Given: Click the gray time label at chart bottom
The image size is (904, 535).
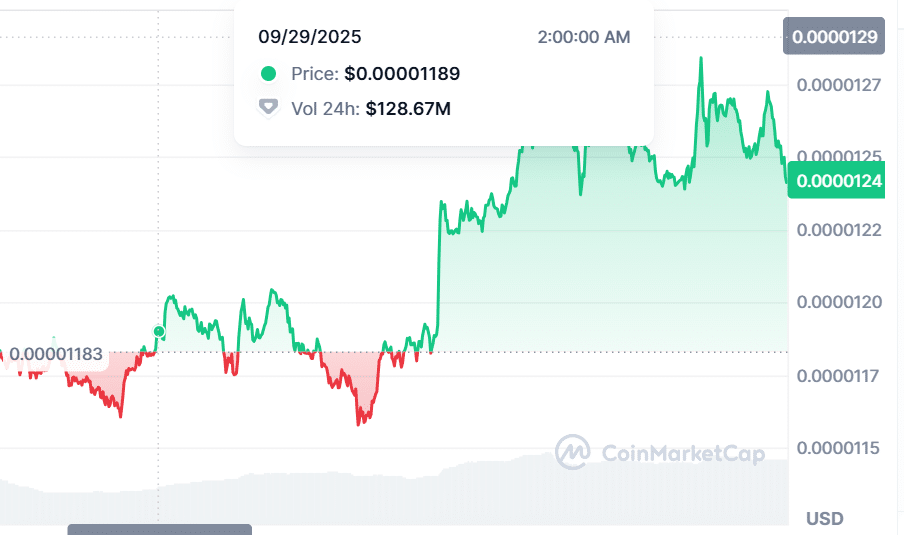Looking at the screenshot, I should pos(160,529).
